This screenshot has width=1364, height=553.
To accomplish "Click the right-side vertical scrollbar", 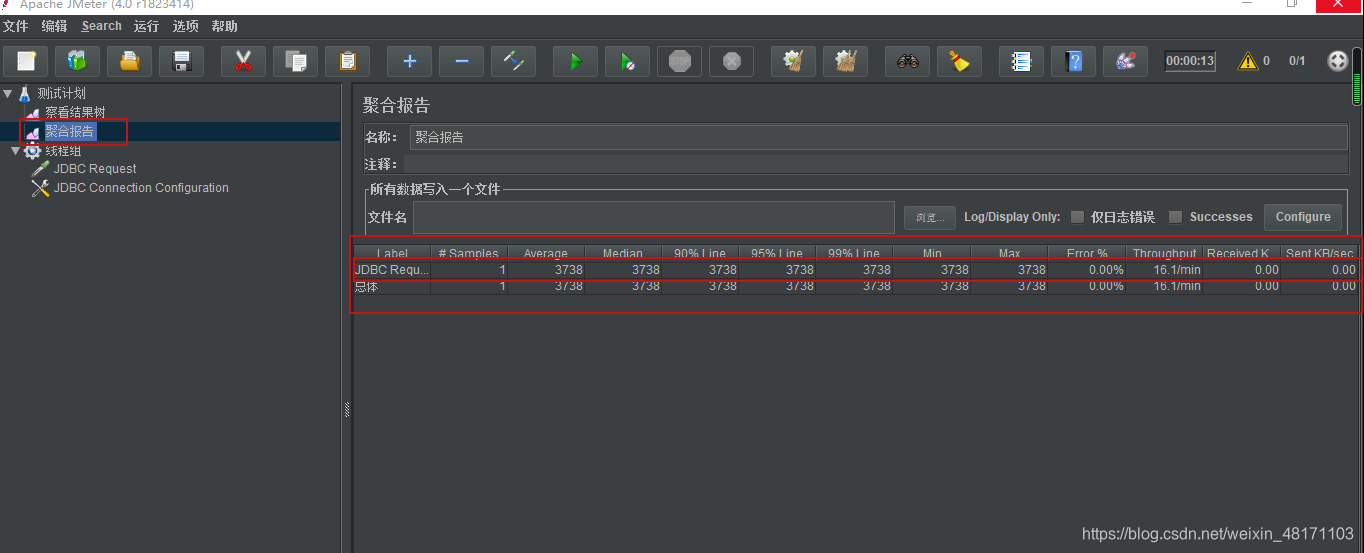I will coord(1356,79).
